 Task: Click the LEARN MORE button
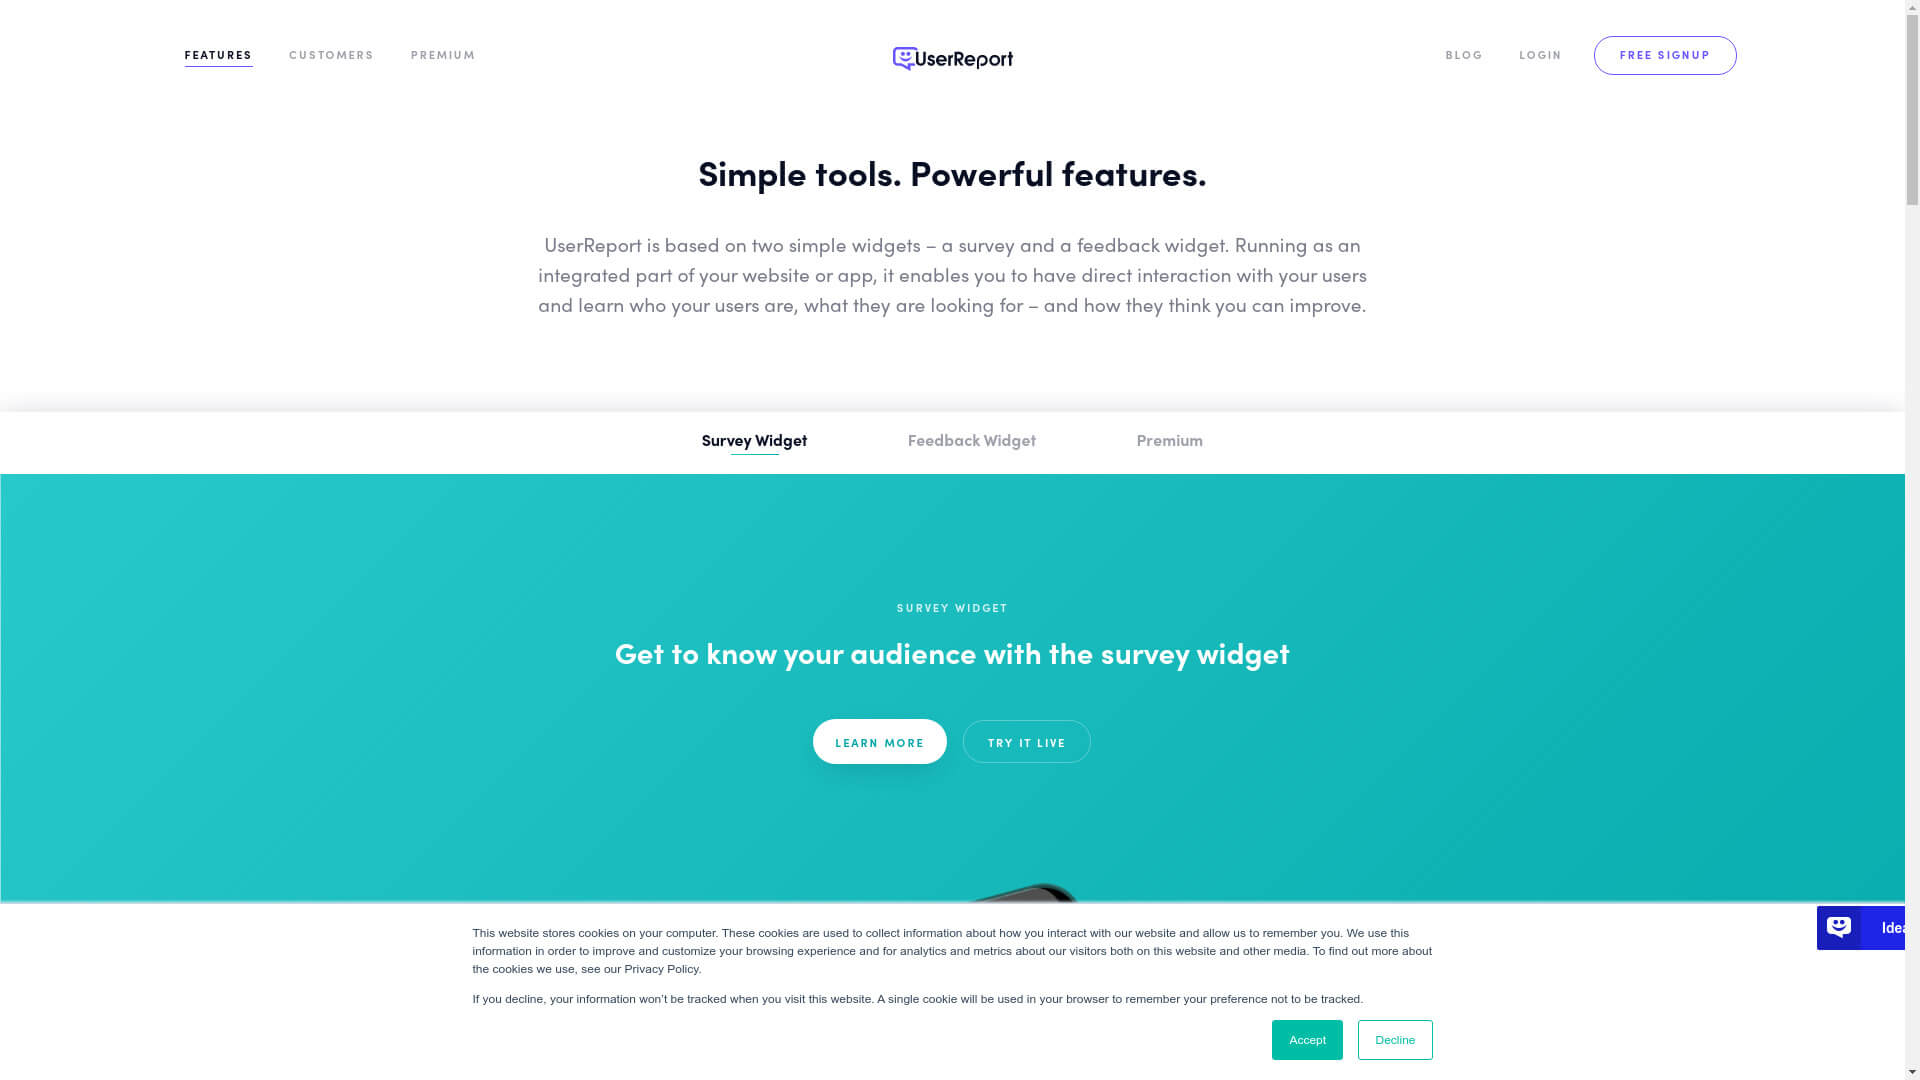tap(878, 741)
